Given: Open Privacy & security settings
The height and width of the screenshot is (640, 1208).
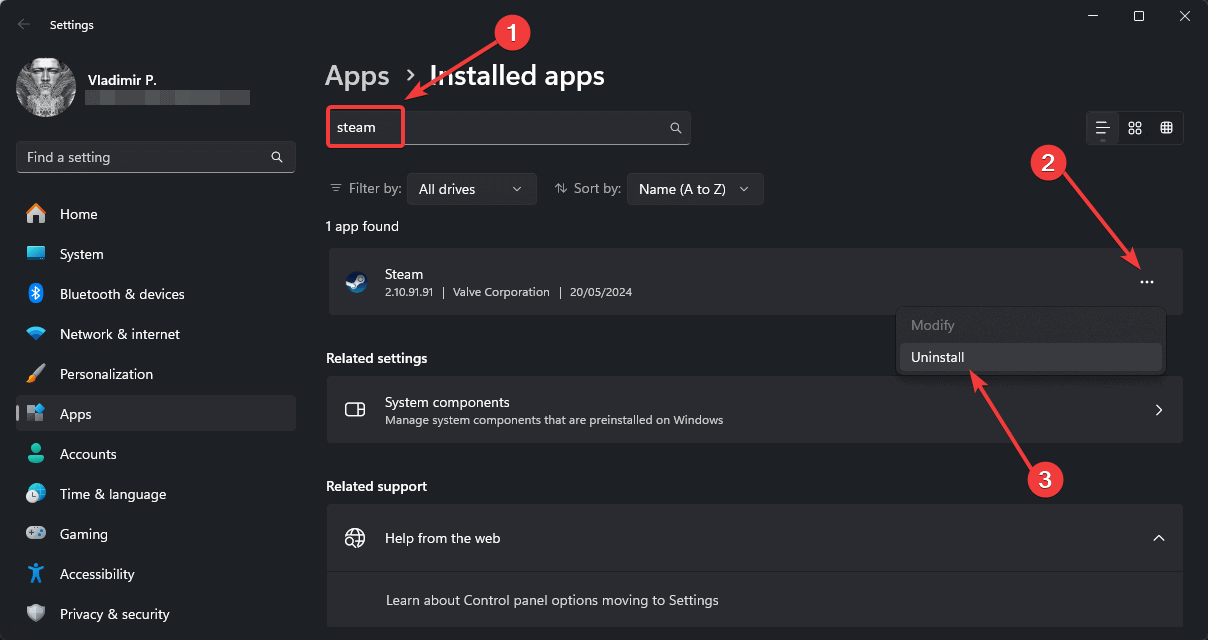Looking at the screenshot, I should pos(155,614).
